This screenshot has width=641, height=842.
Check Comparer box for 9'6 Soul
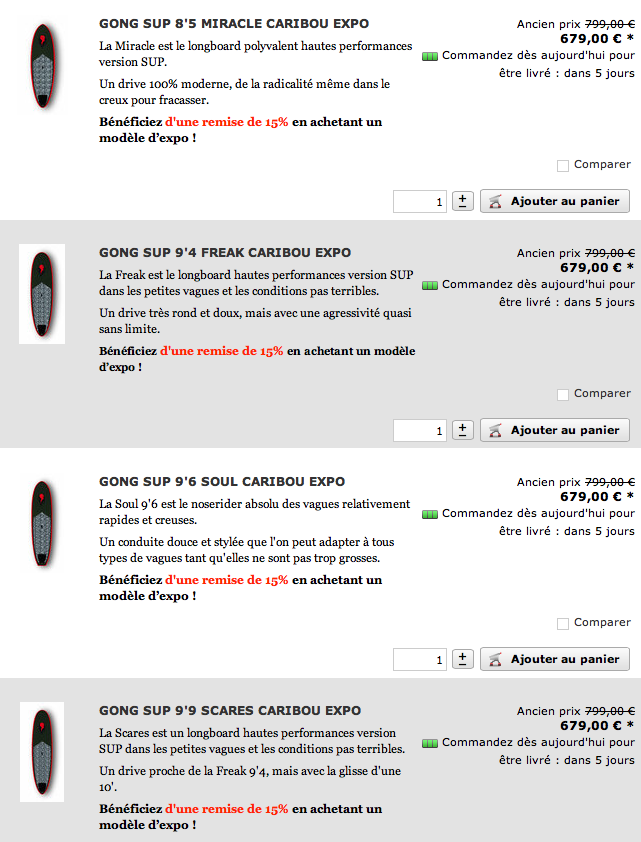click(x=563, y=623)
